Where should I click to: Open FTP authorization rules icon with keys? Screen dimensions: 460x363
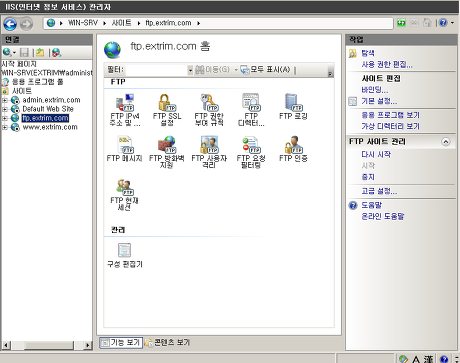click(x=209, y=110)
